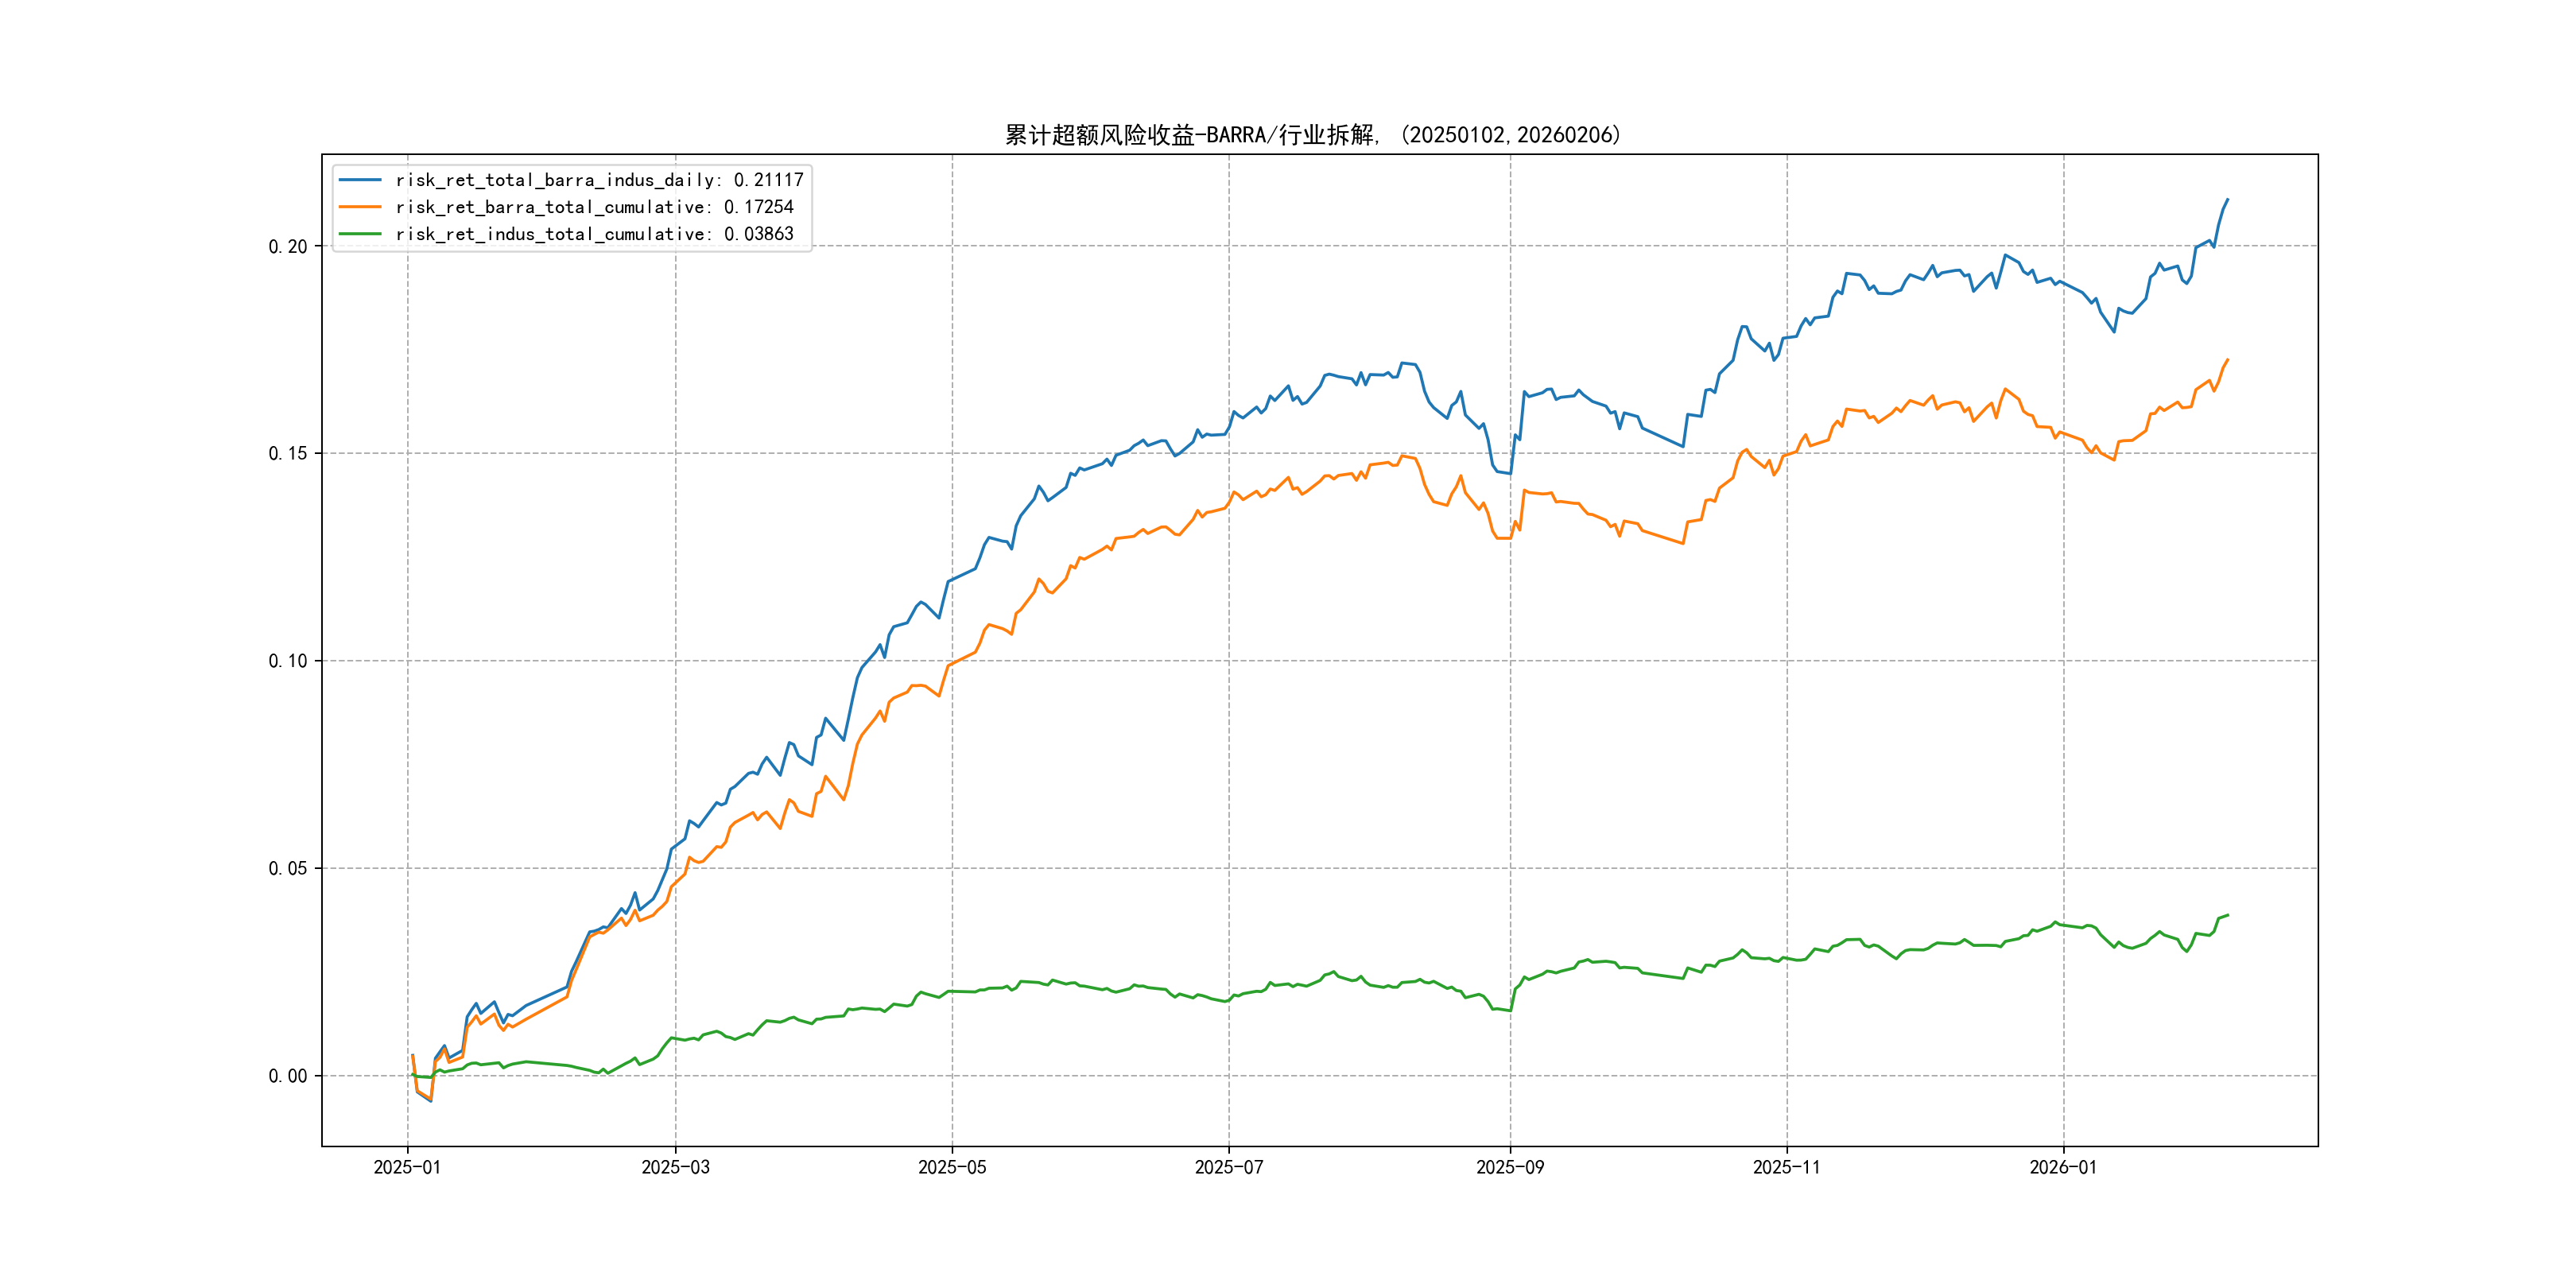Select risk_ret_indus_total_cumulative legend label
2576x1288 pixels.
(x=594, y=234)
